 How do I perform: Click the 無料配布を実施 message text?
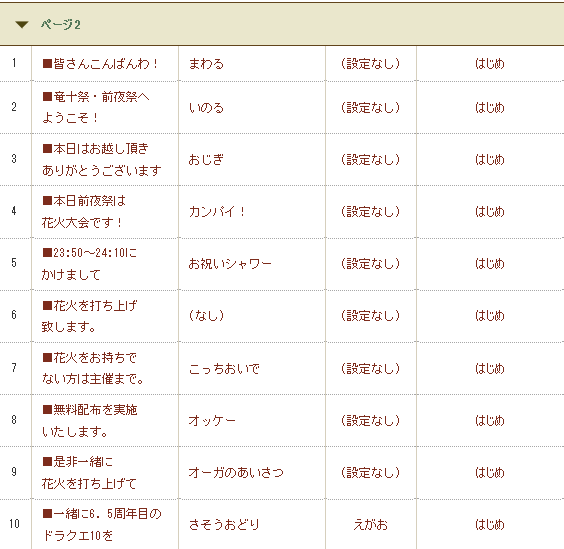tap(90, 409)
